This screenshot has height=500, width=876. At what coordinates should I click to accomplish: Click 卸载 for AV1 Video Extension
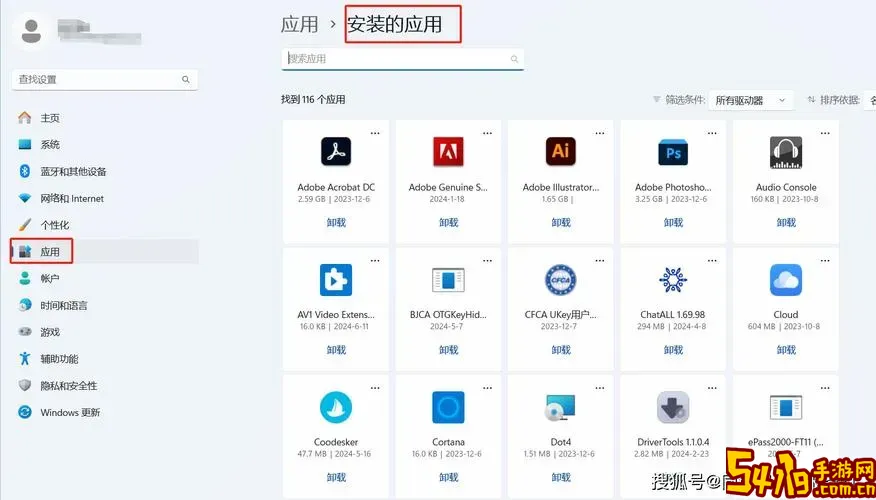(336, 350)
